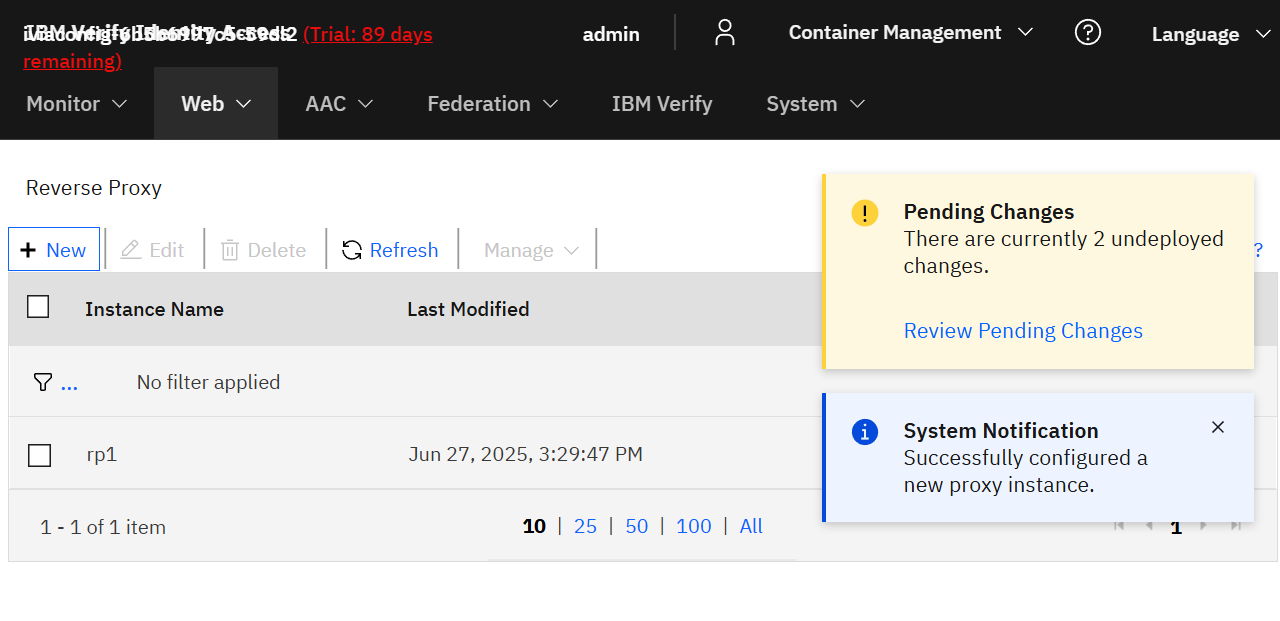Select the IBM Verify menu item
Viewport: 1280px width, 621px height.
[662, 104]
